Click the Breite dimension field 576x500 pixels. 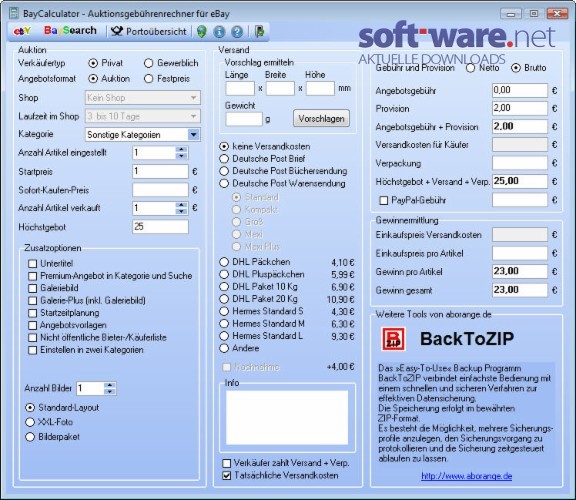tap(280, 89)
